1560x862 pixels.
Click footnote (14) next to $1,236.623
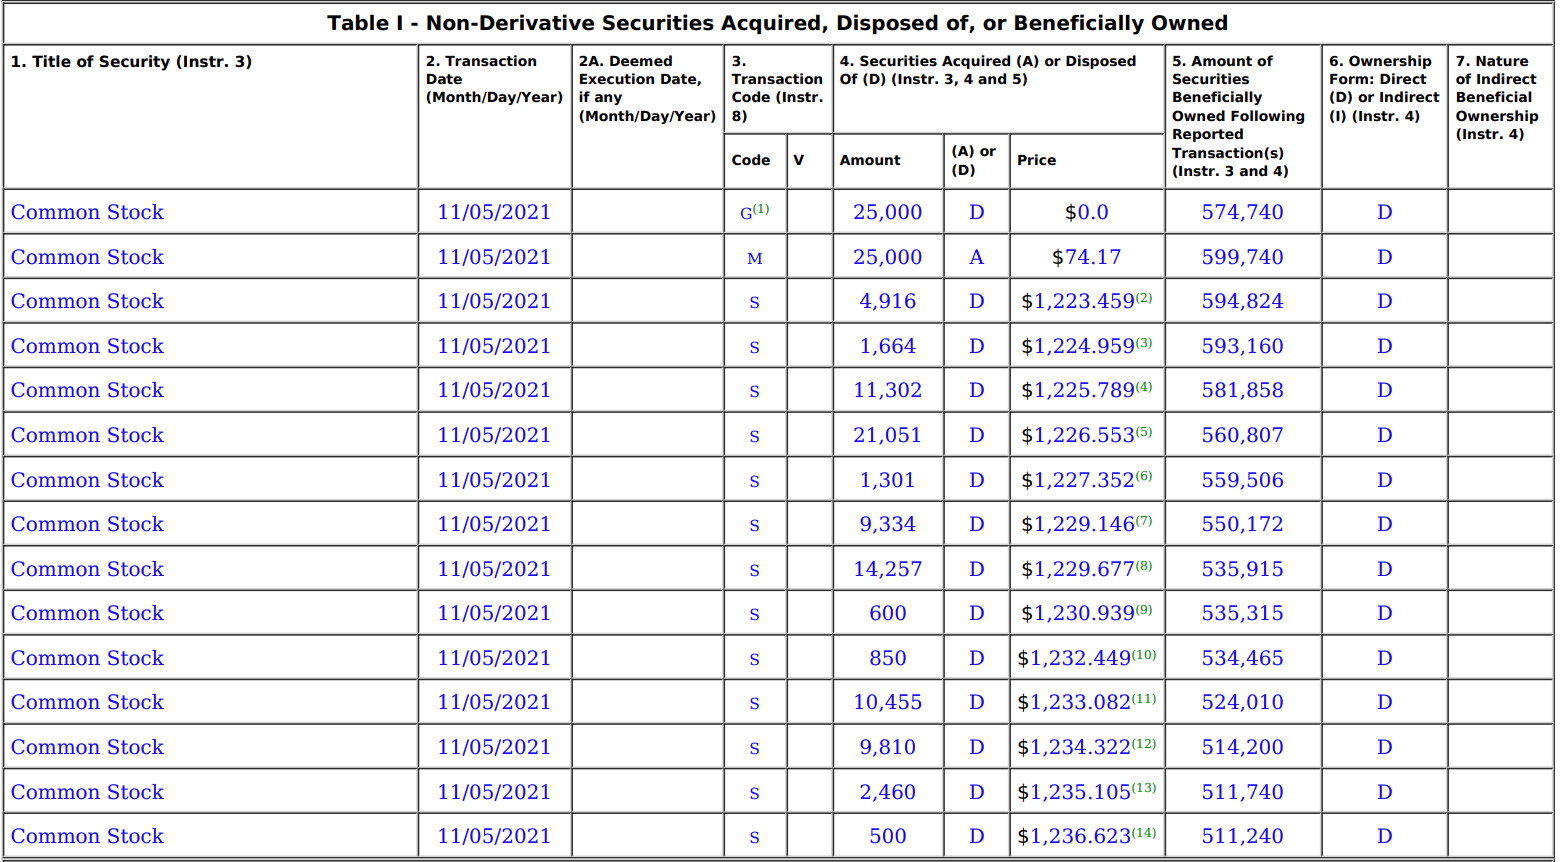[x=1144, y=833]
